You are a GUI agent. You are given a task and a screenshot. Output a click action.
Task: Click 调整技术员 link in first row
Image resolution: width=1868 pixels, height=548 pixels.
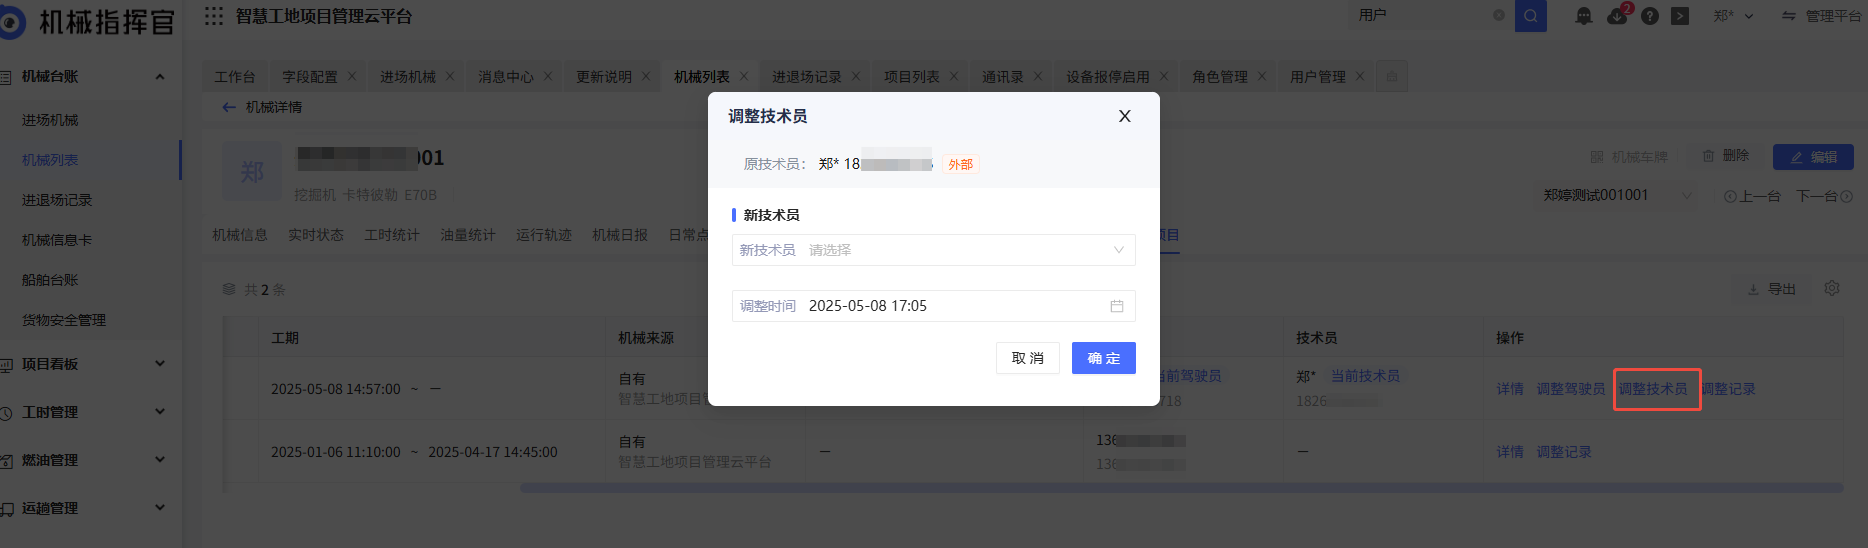pos(1653,389)
